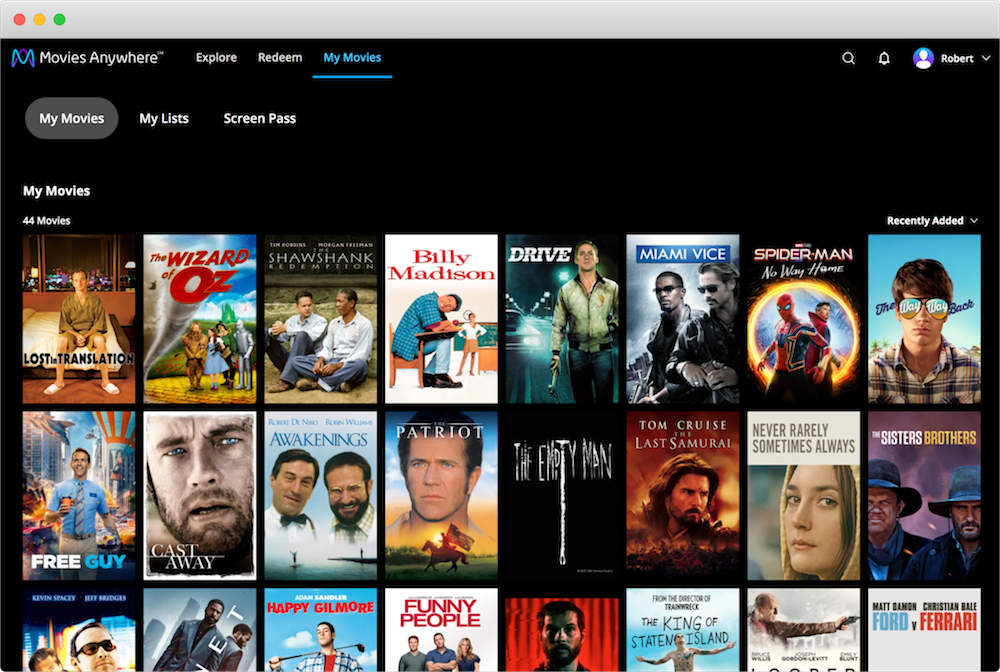Screen dimensions: 1000x672
Task: Open the Ford v Ferrari poster
Action: click(924, 629)
